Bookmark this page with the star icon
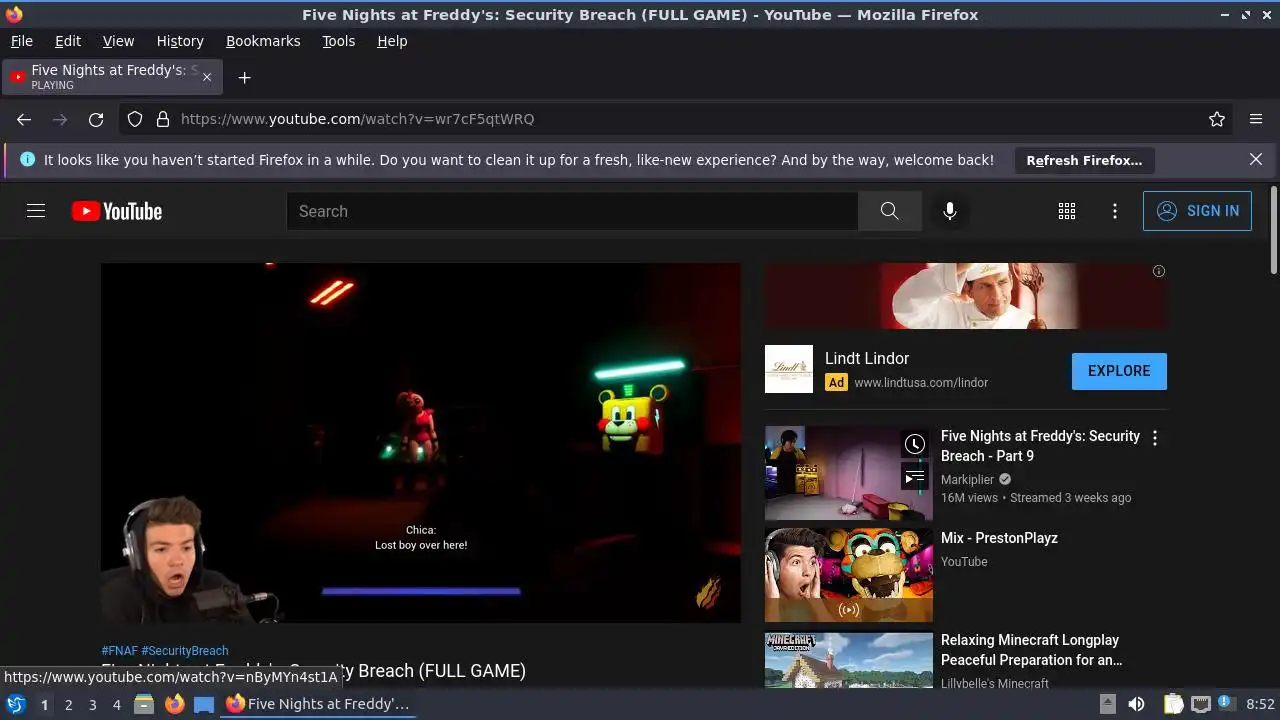The image size is (1280, 720). click(1217, 119)
